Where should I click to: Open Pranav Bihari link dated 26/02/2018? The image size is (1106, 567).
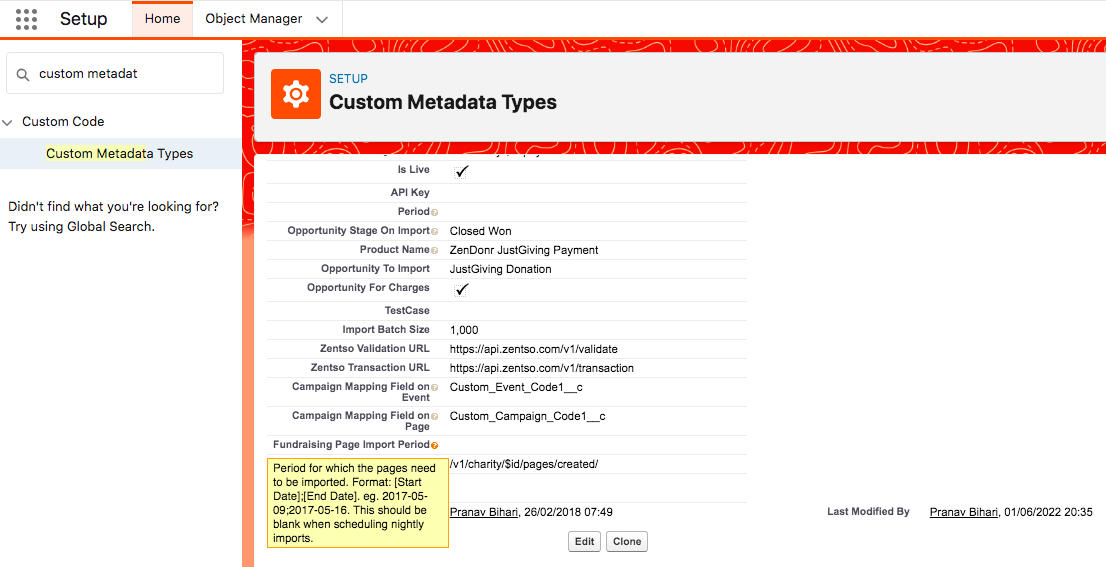tap(484, 512)
